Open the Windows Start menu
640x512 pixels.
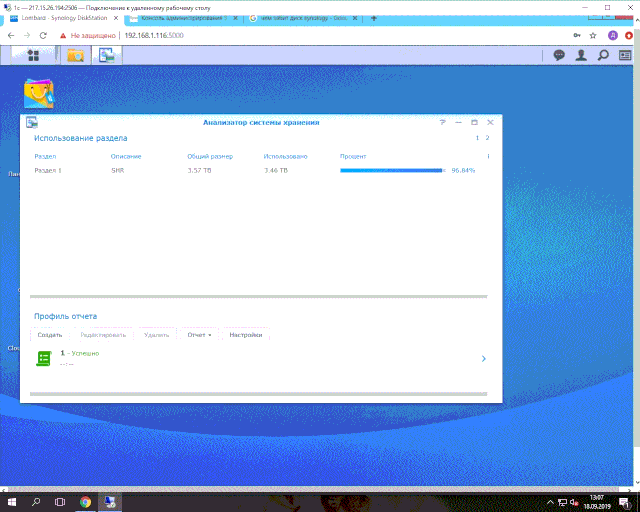pyautogui.click(x=11, y=502)
